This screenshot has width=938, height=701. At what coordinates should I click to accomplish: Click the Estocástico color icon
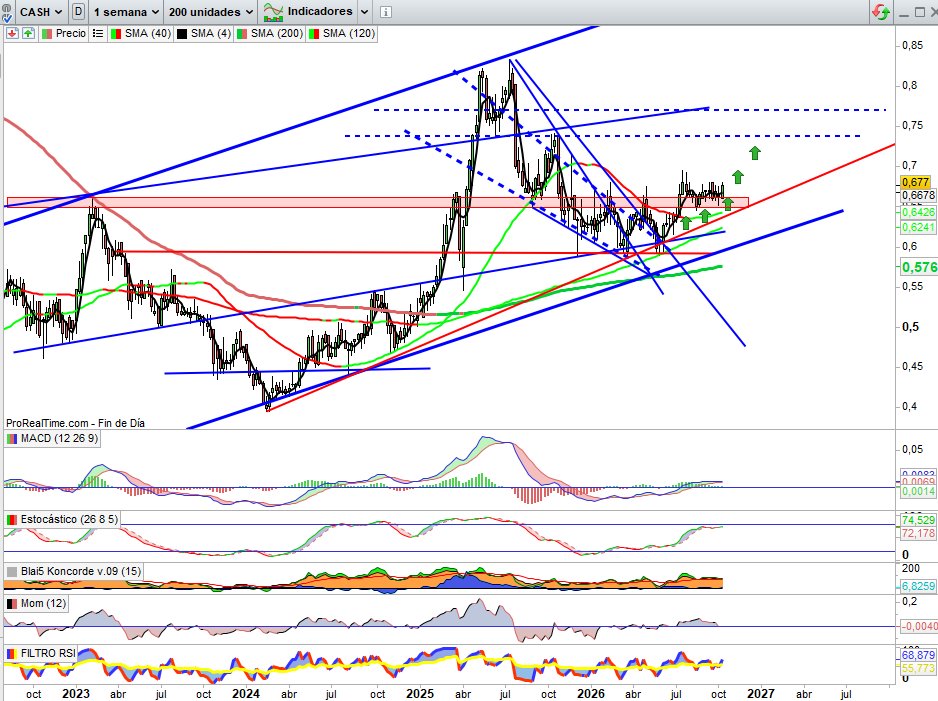(11, 520)
